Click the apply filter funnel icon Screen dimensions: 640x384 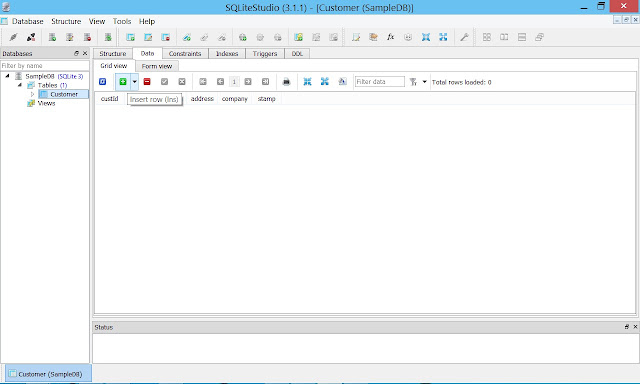tap(413, 82)
